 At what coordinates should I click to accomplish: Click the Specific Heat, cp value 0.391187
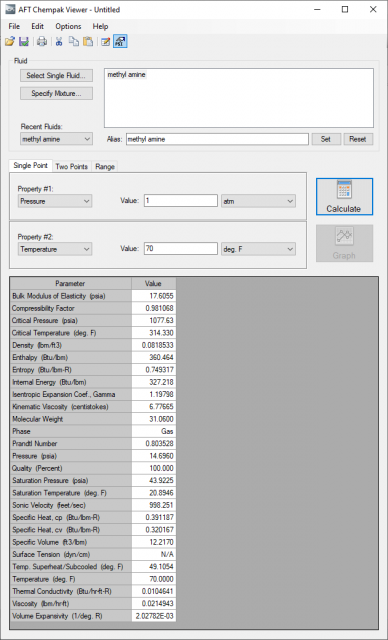pos(153,517)
